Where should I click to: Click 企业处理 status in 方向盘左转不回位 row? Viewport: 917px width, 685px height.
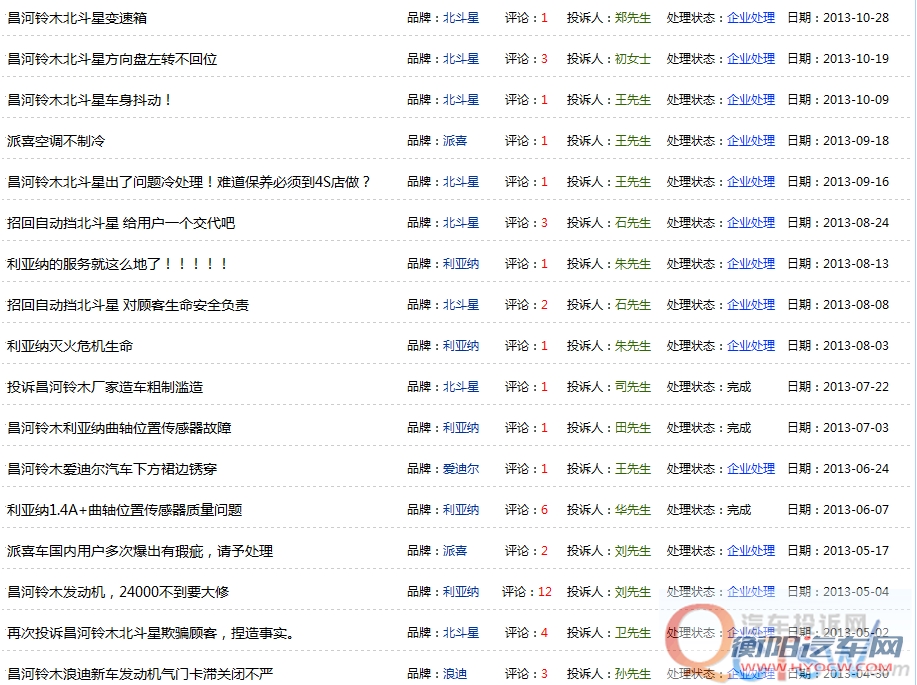click(x=751, y=58)
